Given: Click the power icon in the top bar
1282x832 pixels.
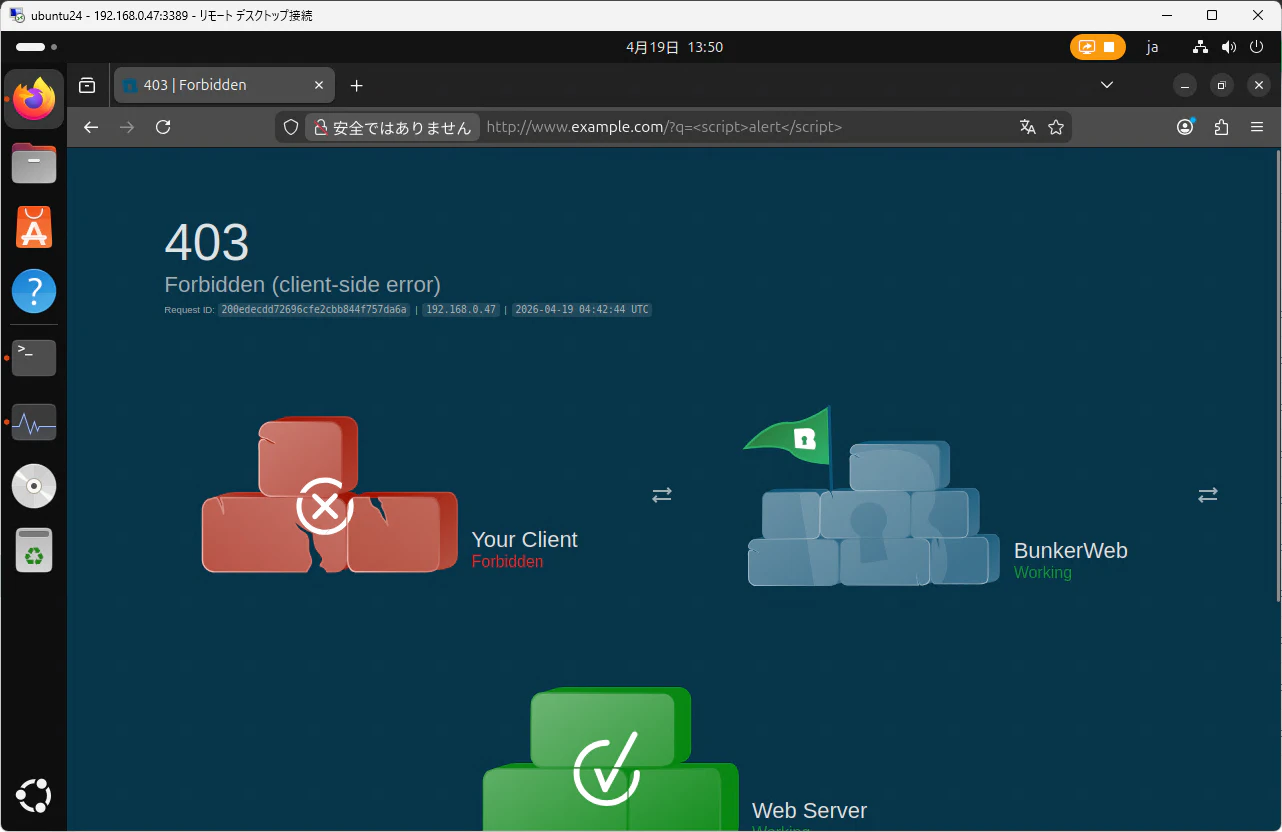Looking at the screenshot, I should pos(1257,47).
